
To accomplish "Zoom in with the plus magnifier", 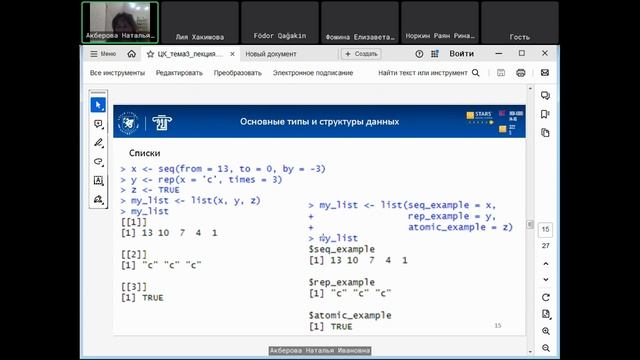I will [546, 331].
